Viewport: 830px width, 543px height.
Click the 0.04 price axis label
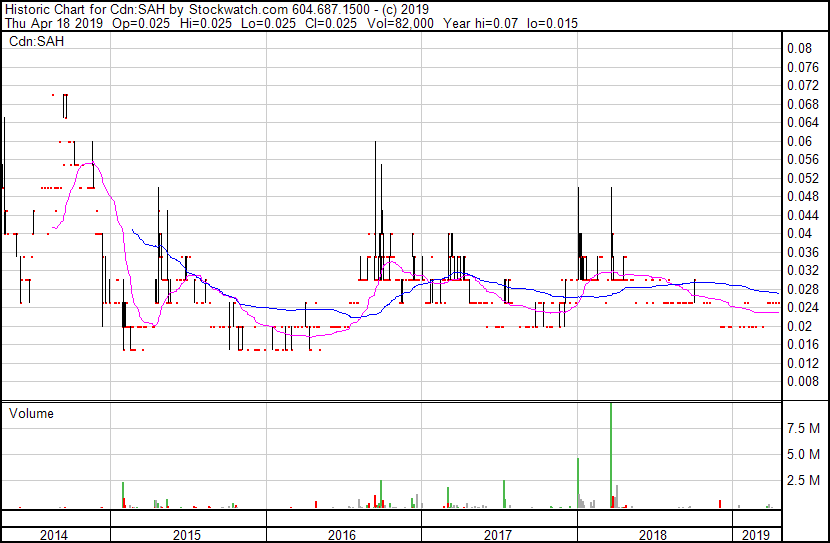pyautogui.click(x=799, y=233)
